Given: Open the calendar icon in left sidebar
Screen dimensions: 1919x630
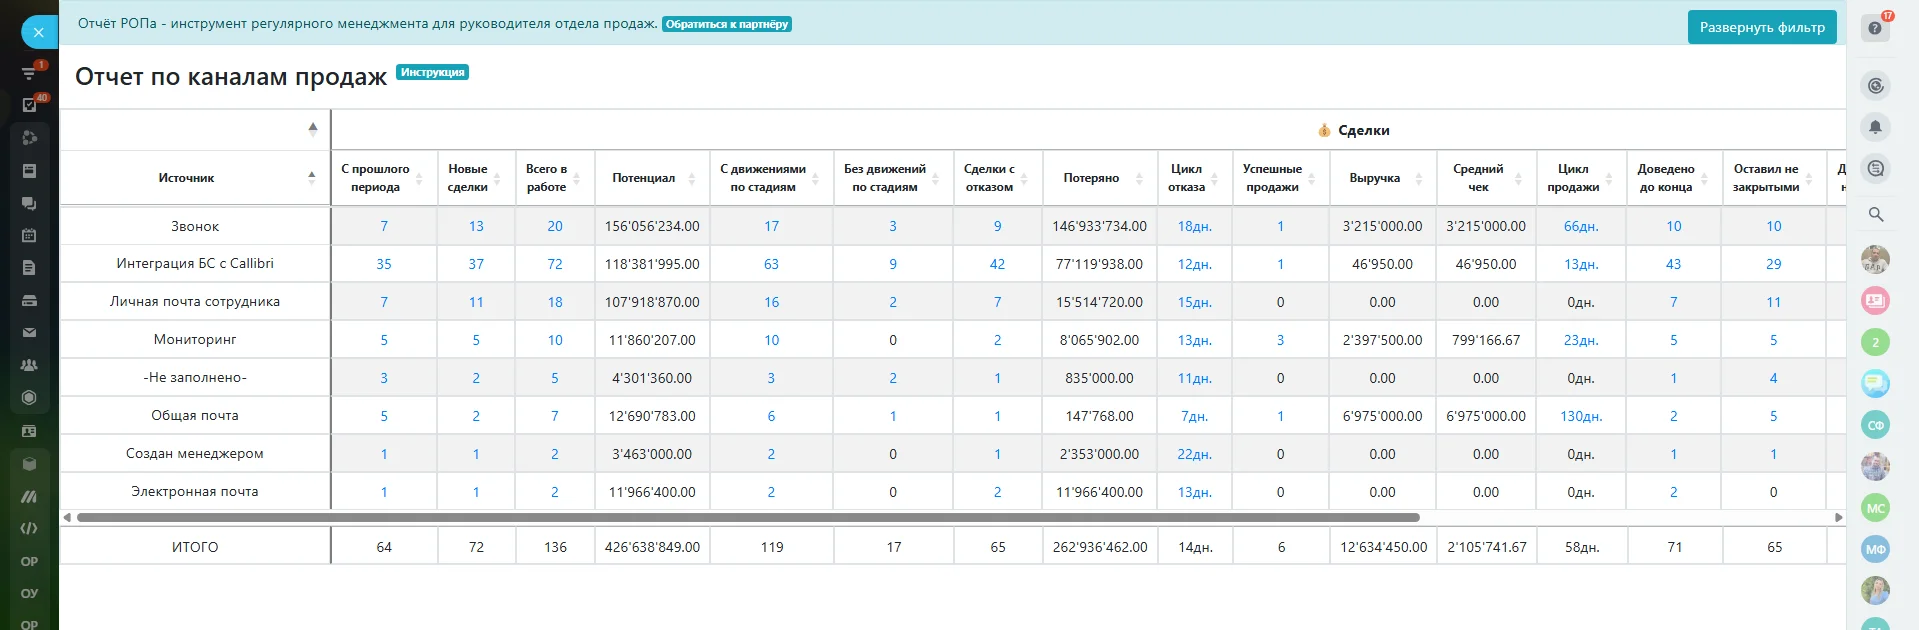Looking at the screenshot, I should (29, 235).
